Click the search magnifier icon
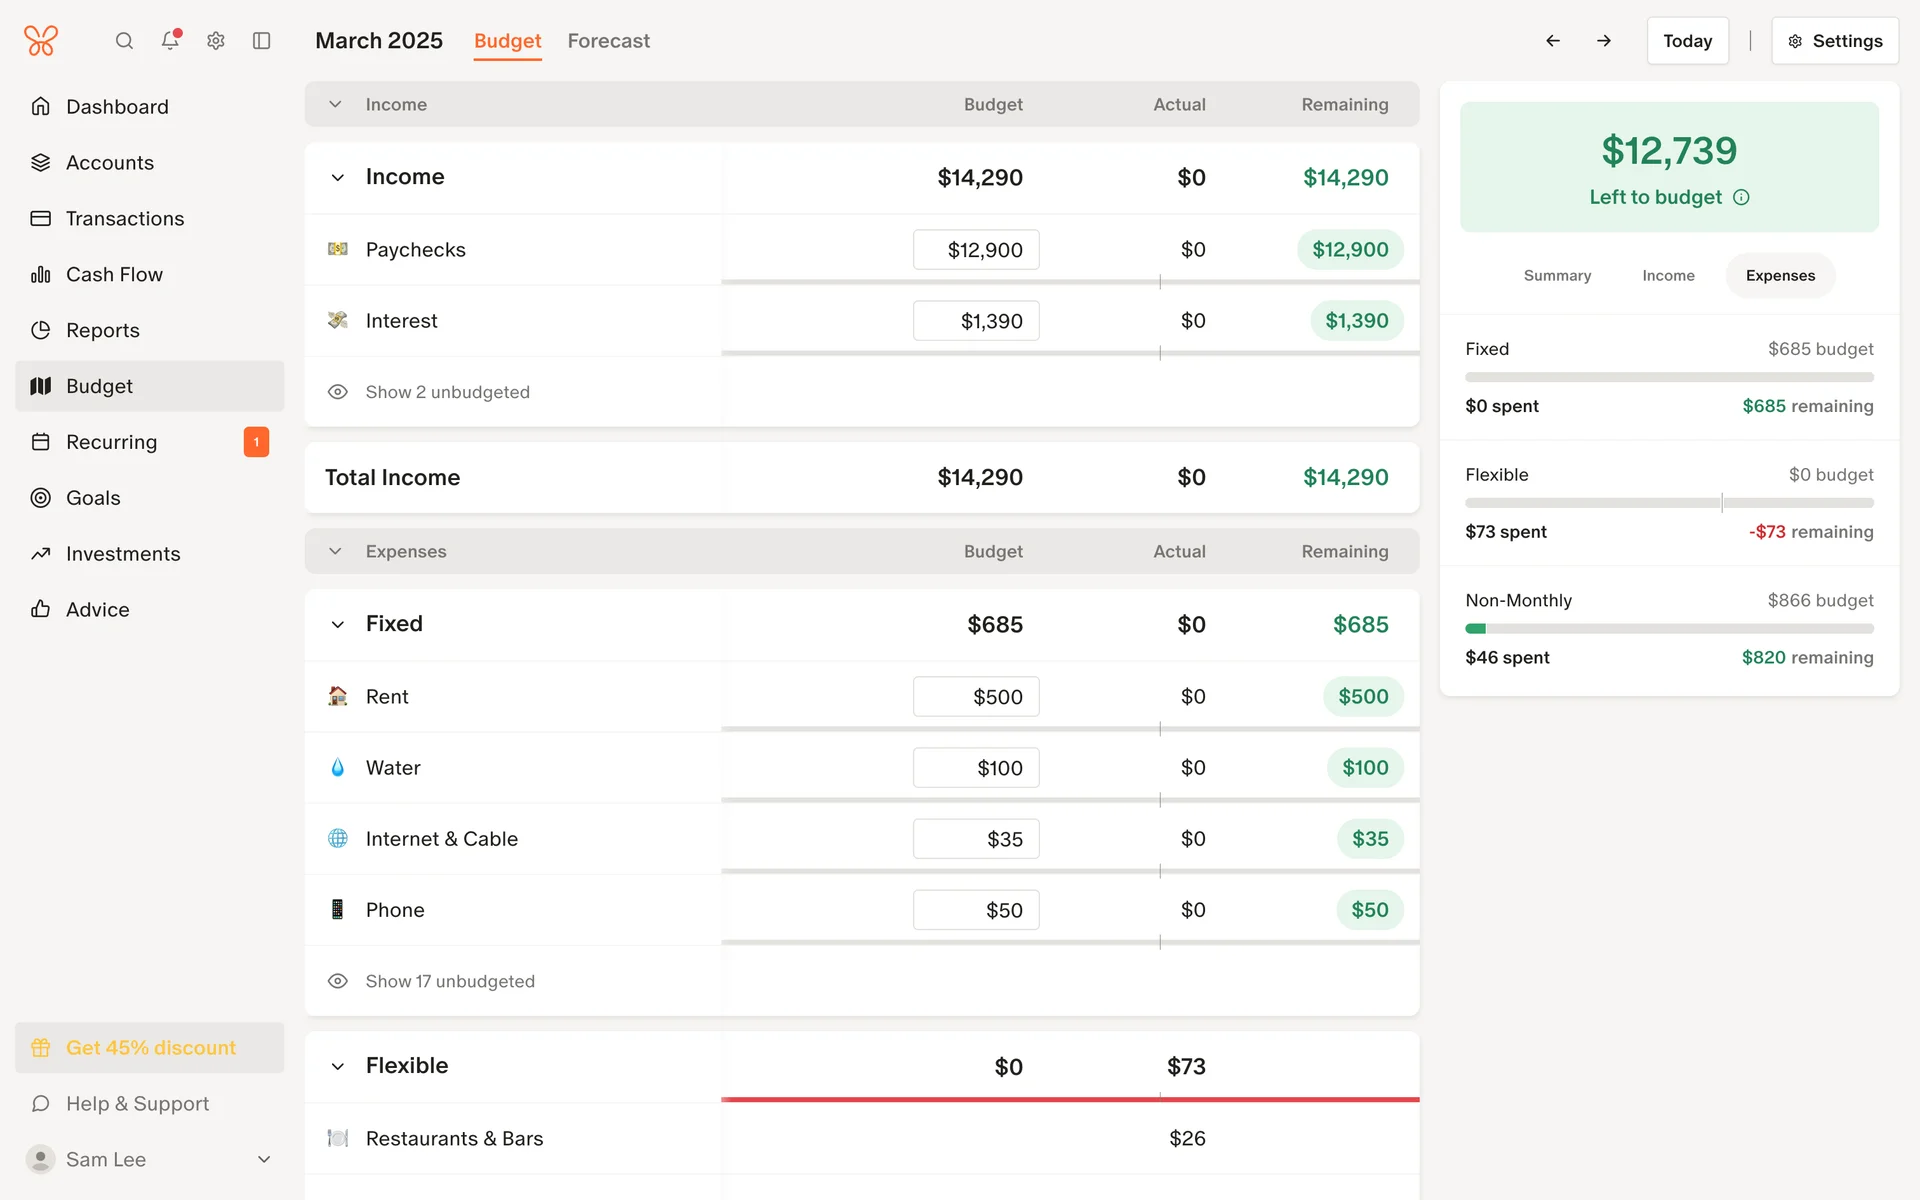 pos(124,41)
